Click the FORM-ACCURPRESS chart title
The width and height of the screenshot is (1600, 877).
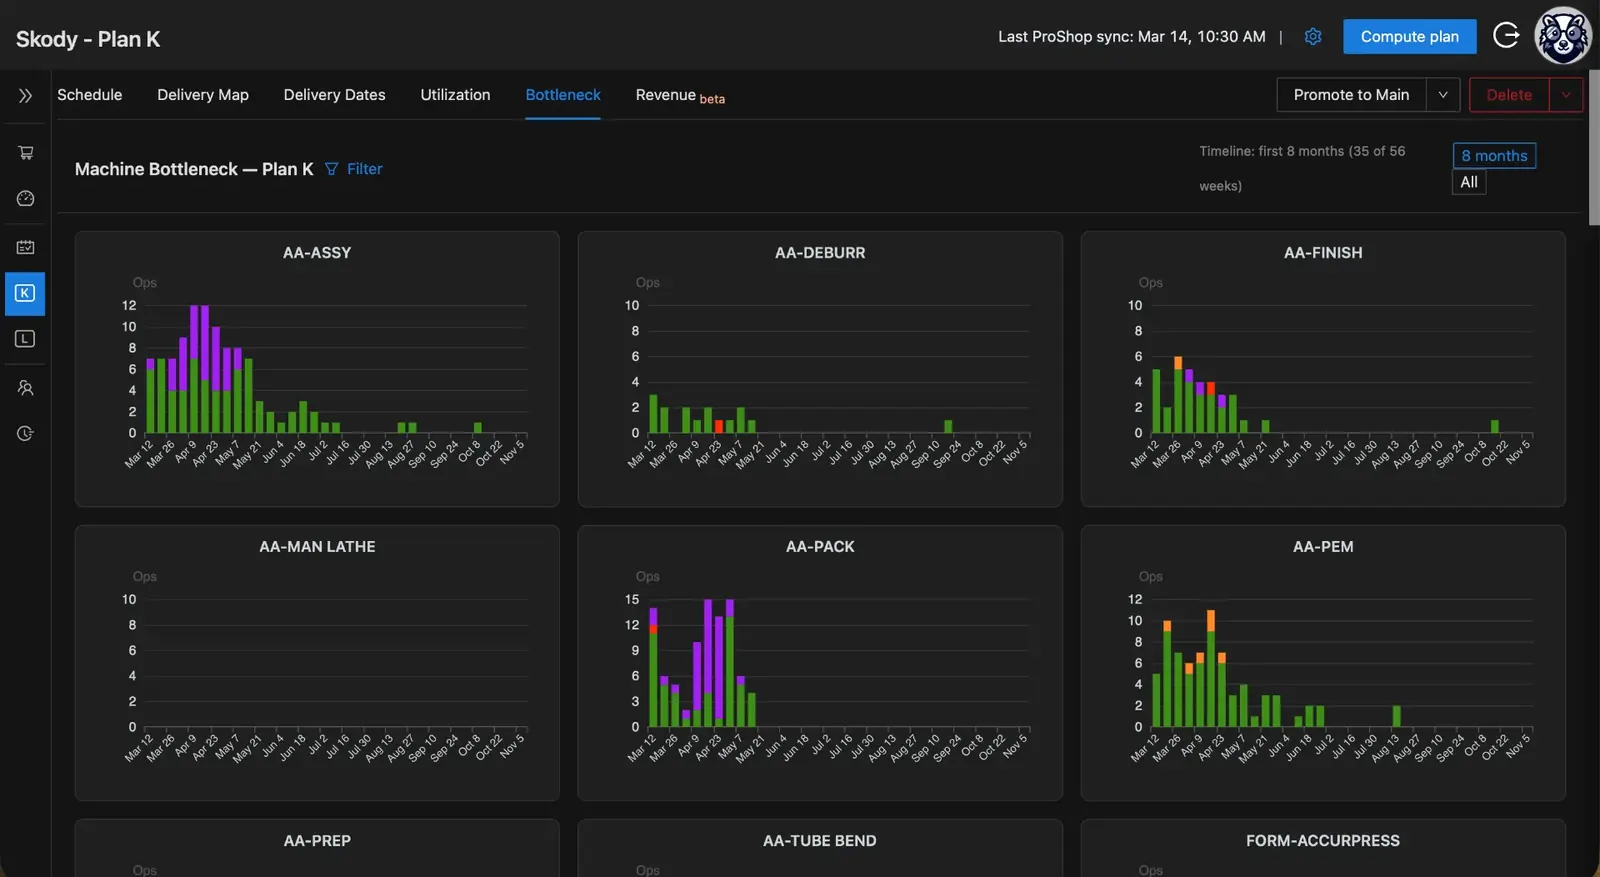click(x=1323, y=841)
